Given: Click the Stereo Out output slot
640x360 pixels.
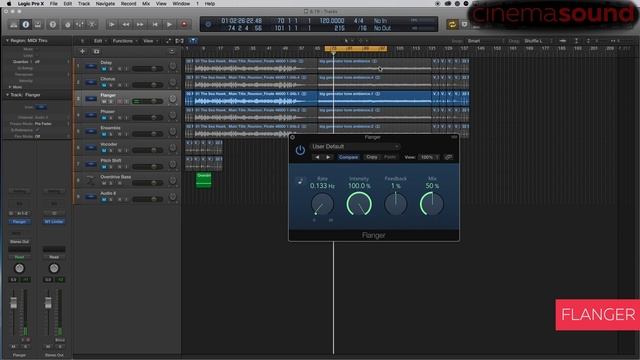Looking at the screenshot, I should 19,242.
